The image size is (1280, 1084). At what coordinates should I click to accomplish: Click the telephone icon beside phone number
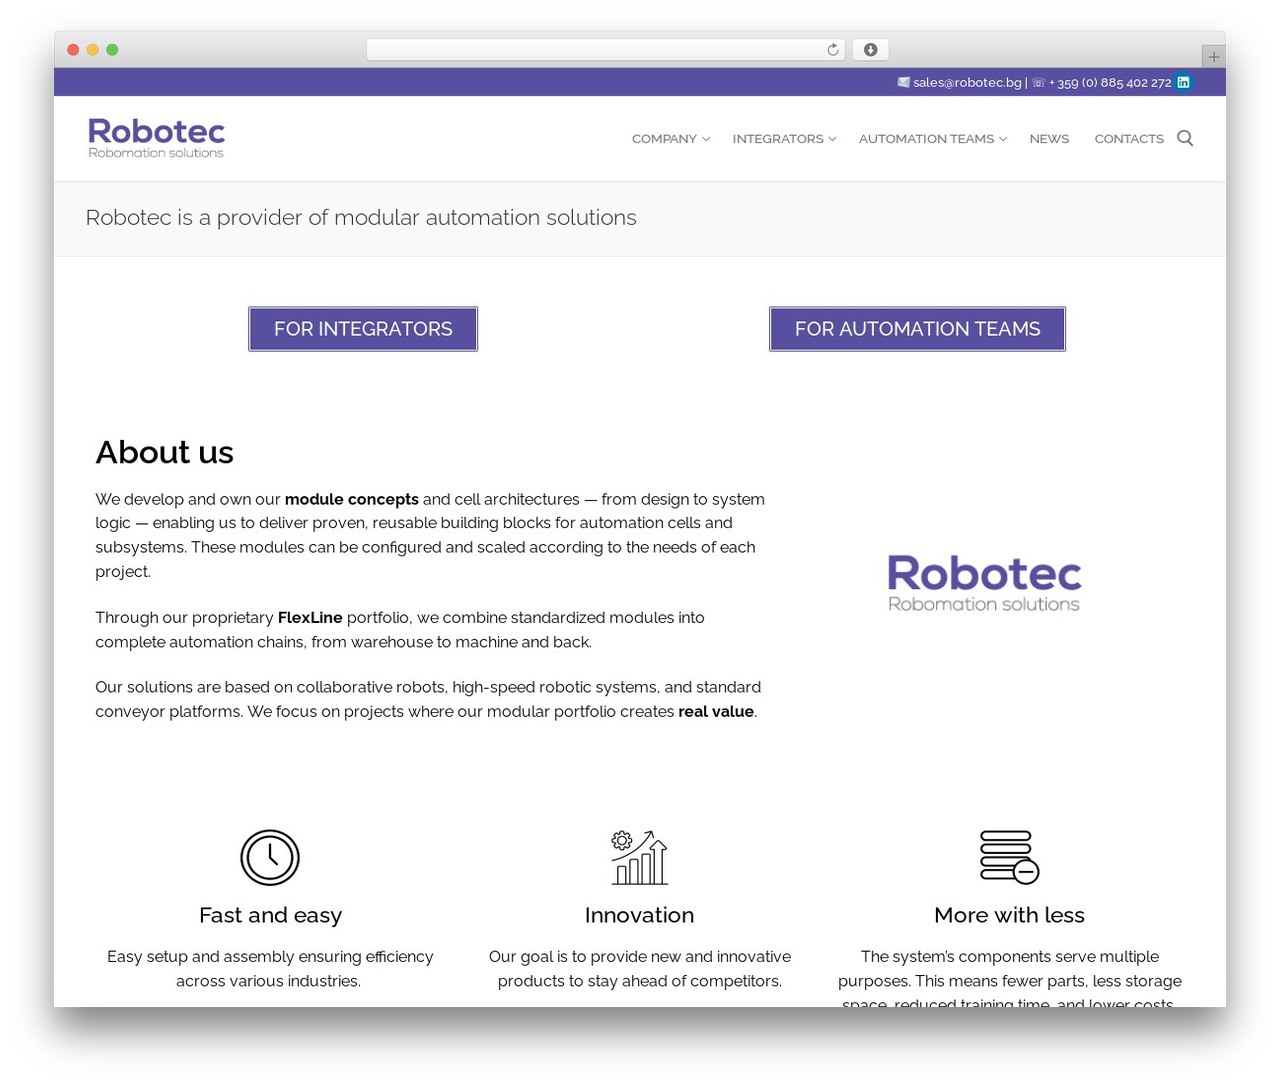pos(1038,83)
